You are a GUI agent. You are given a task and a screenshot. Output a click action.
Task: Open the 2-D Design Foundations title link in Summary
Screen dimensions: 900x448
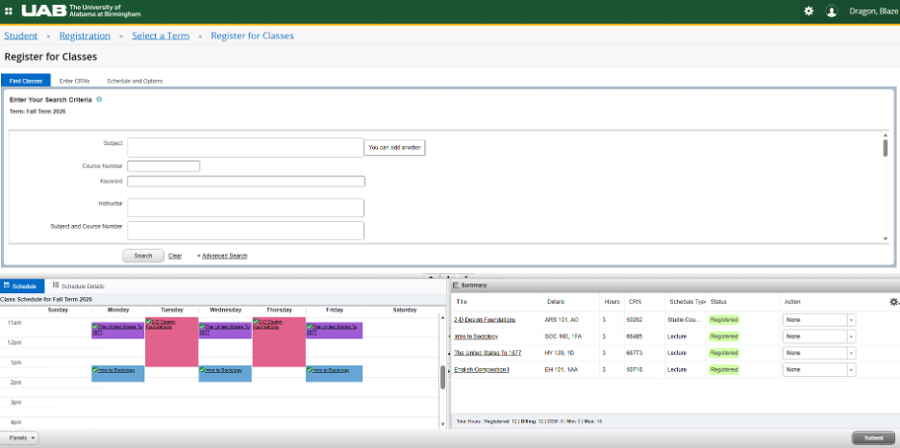pos(484,320)
